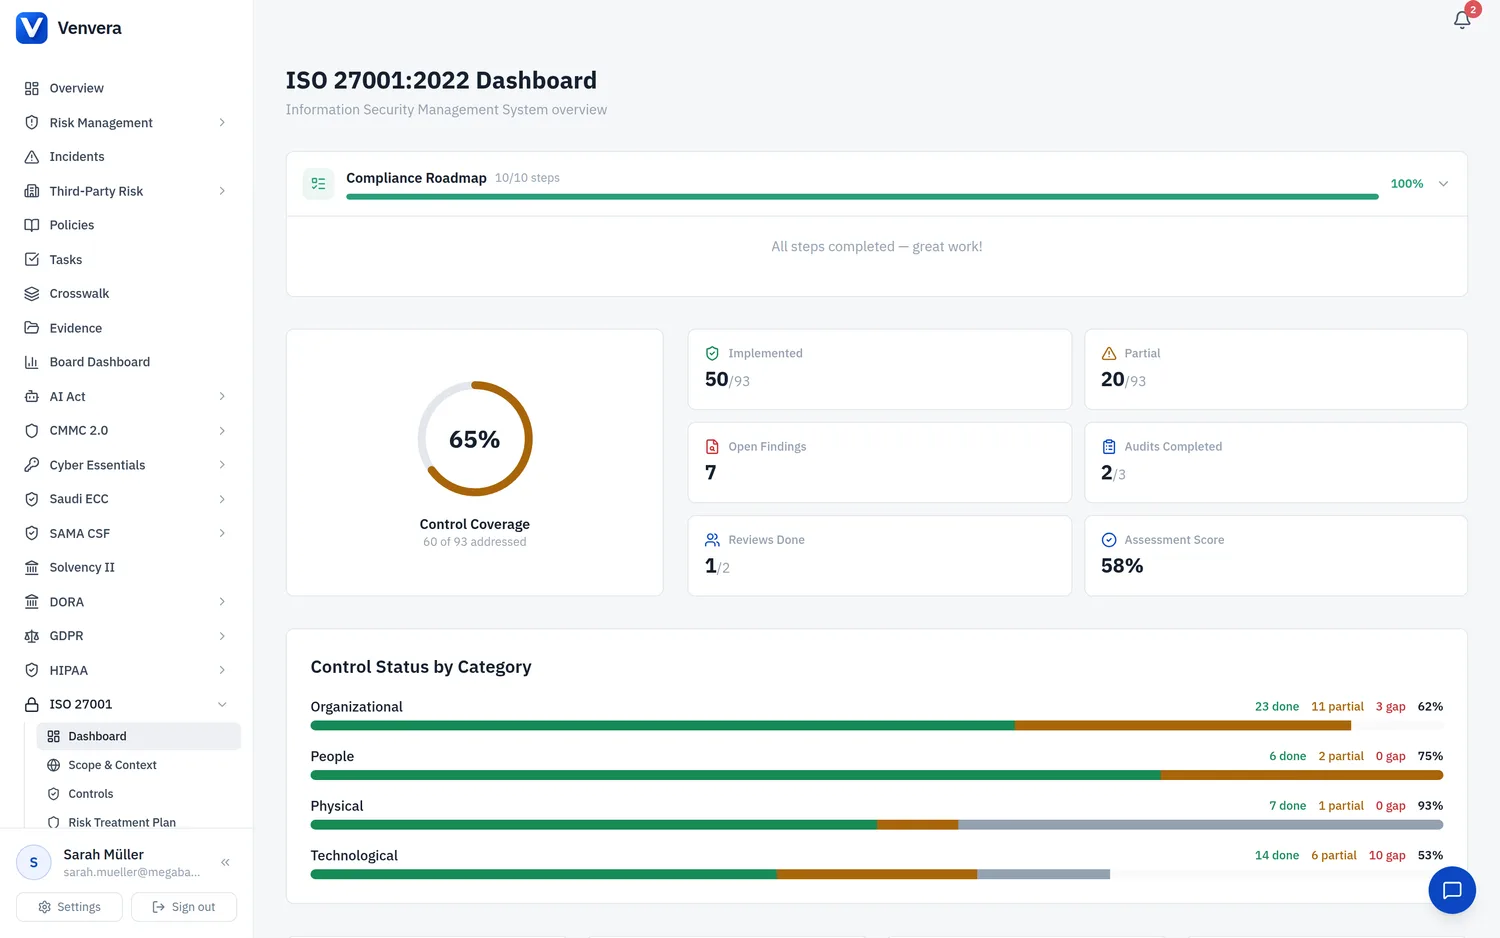1500x938 pixels.
Task: Click the Partial warning icon
Action: (x=1109, y=353)
